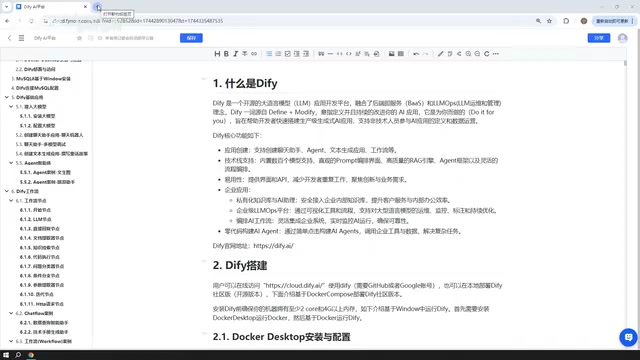Toggle bold formatting

(226, 54)
